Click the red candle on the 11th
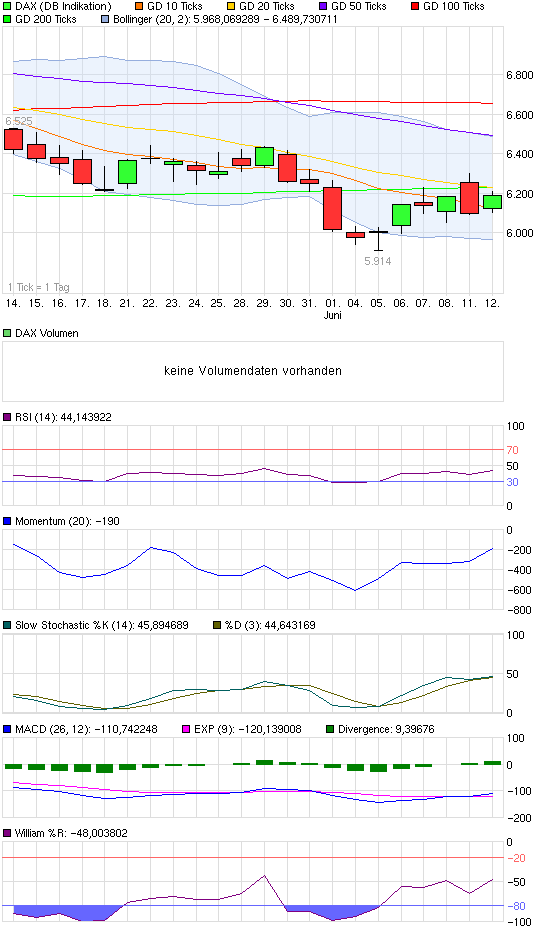This screenshot has height=930, width=545. click(x=469, y=198)
